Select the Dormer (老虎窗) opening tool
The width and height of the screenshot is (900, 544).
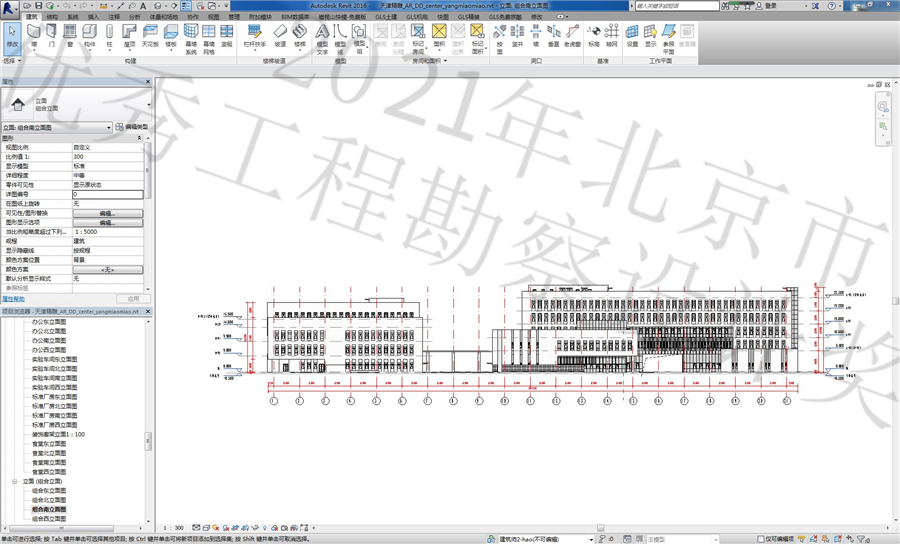pyautogui.click(x=572, y=34)
